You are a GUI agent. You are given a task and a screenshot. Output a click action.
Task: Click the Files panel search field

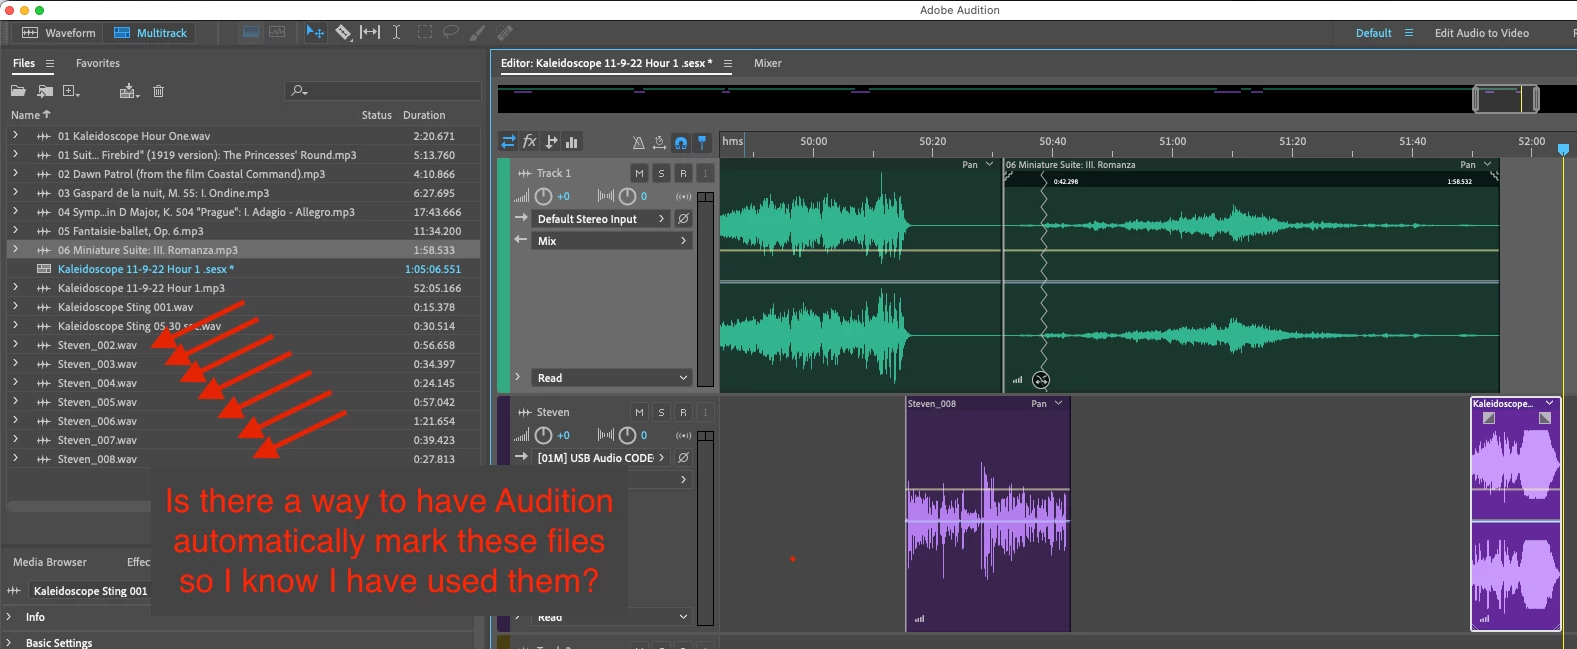pyautogui.click(x=383, y=91)
